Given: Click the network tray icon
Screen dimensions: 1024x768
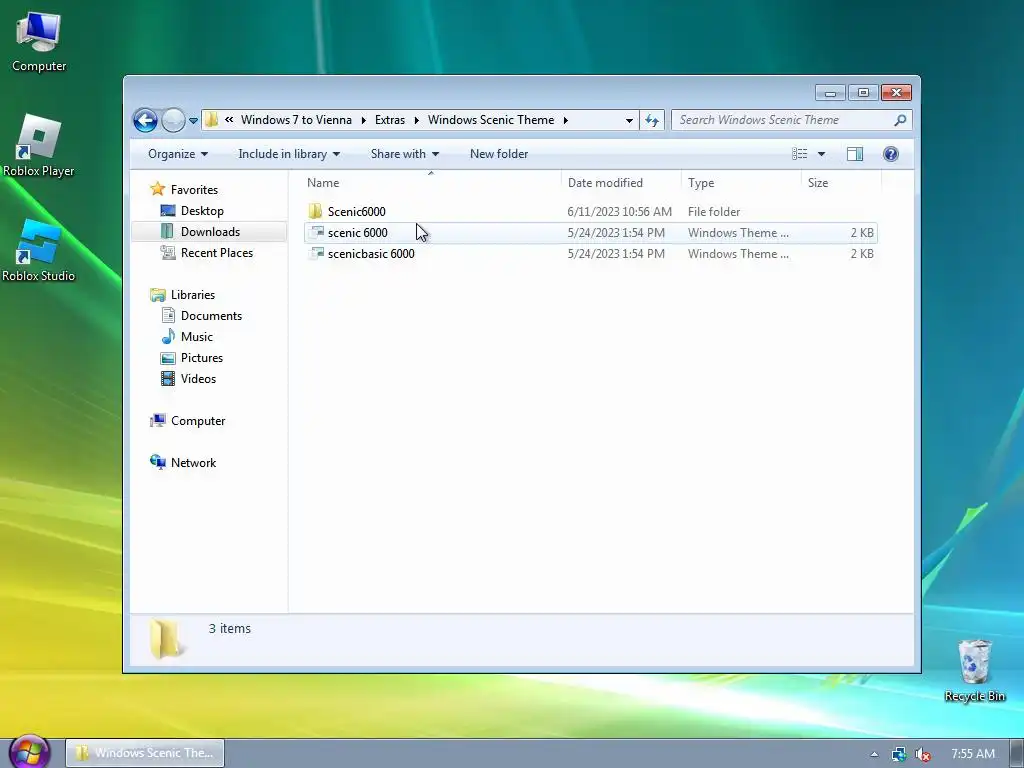Looking at the screenshot, I should click(x=899, y=754).
